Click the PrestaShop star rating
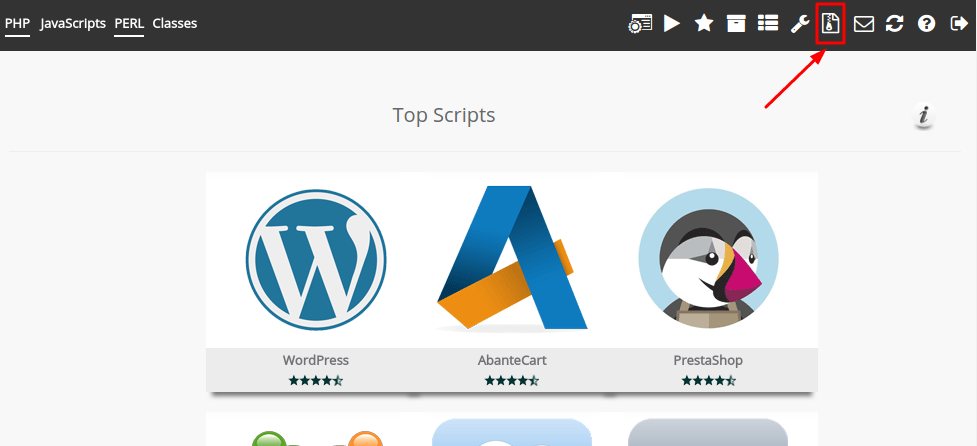Screen dimensions: 977x446 click(x=708, y=380)
